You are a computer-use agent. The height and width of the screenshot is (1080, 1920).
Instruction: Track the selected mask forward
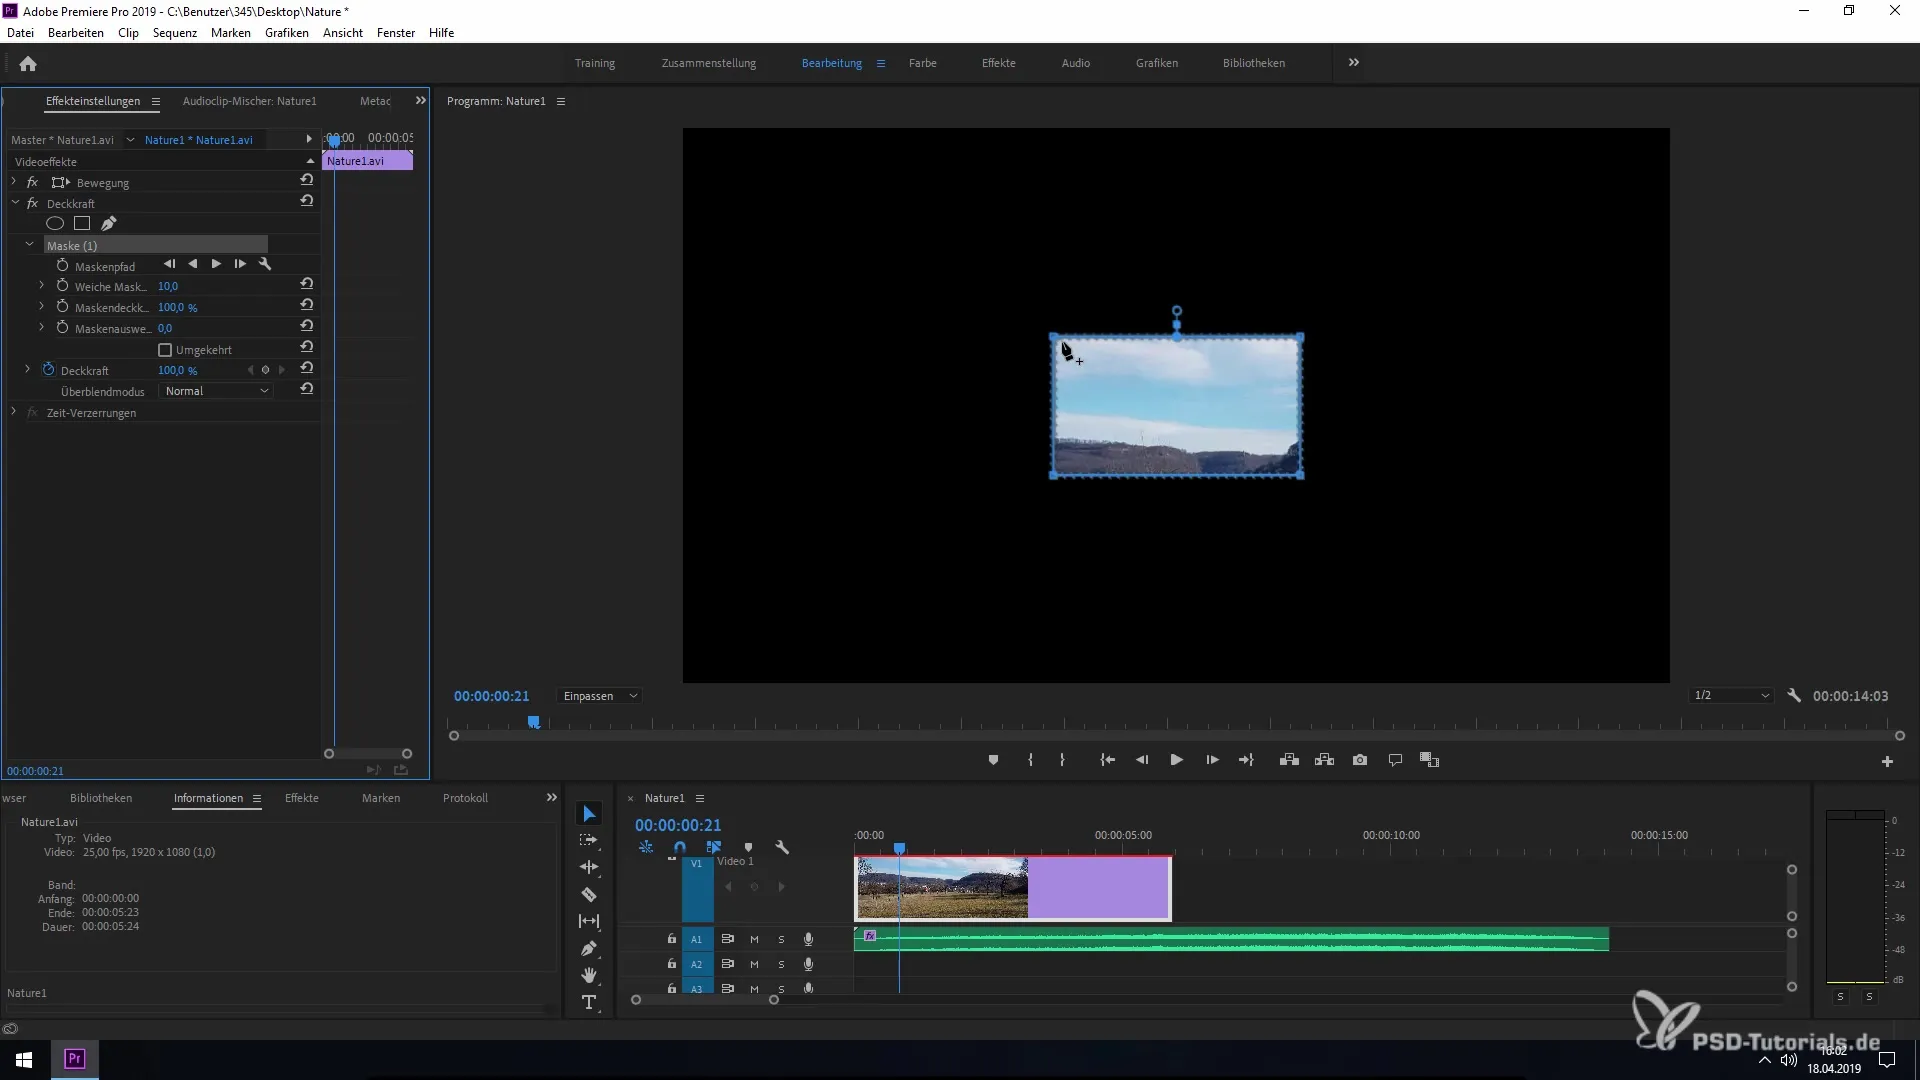pyautogui.click(x=216, y=265)
